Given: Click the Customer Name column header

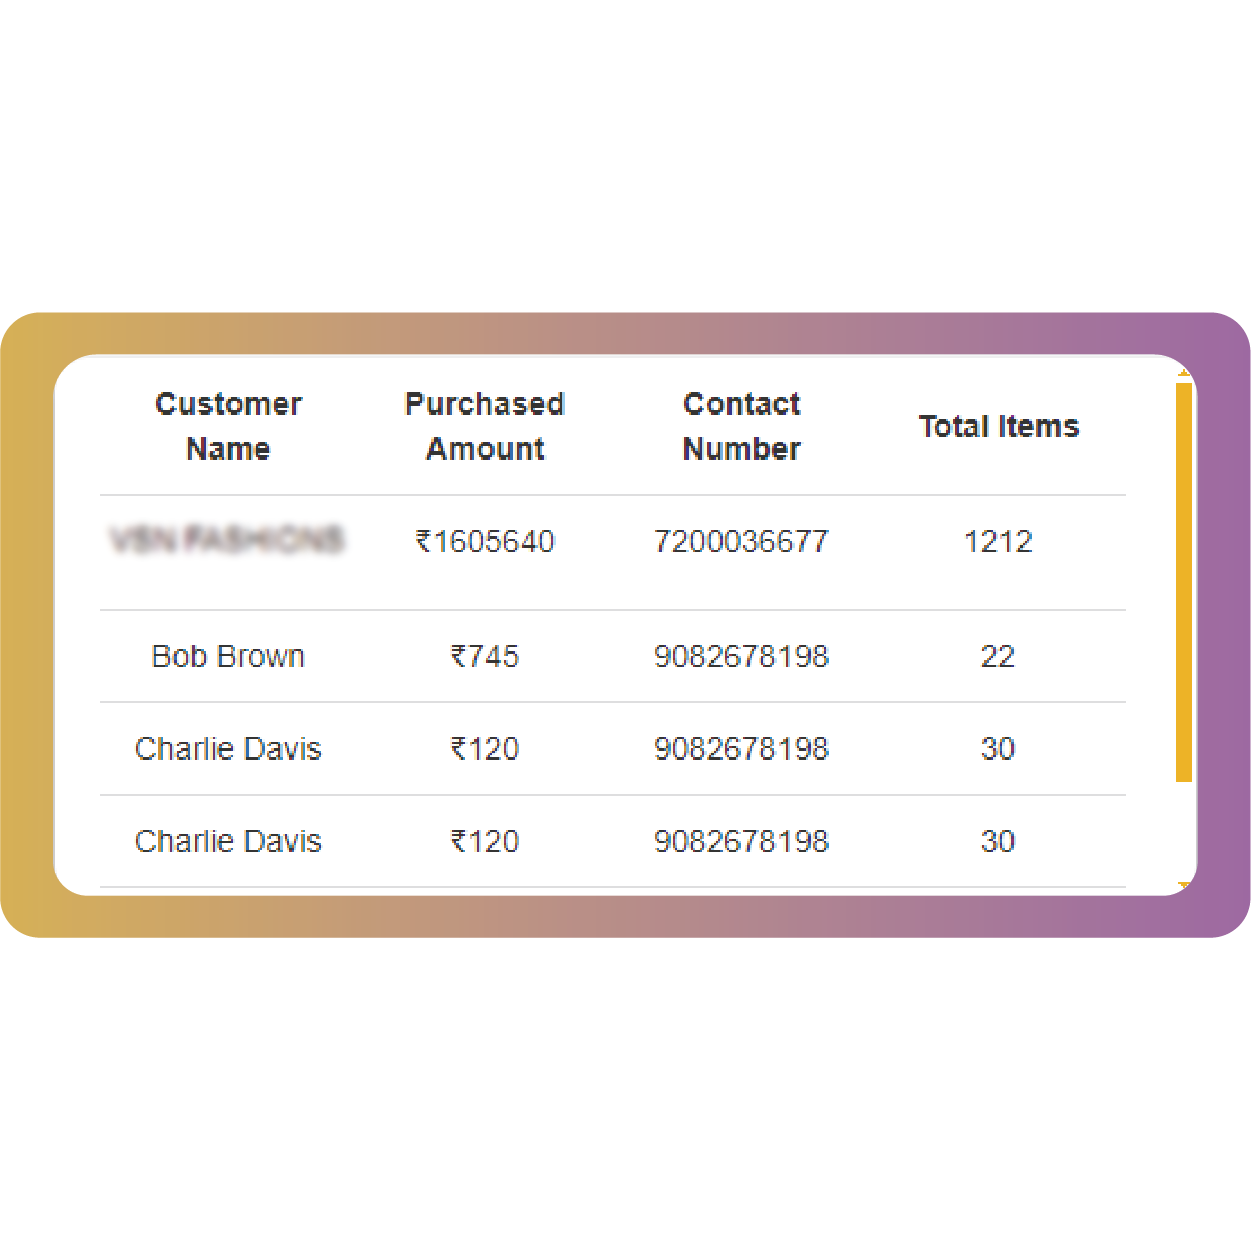Looking at the screenshot, I should click(x=228, y=426).
